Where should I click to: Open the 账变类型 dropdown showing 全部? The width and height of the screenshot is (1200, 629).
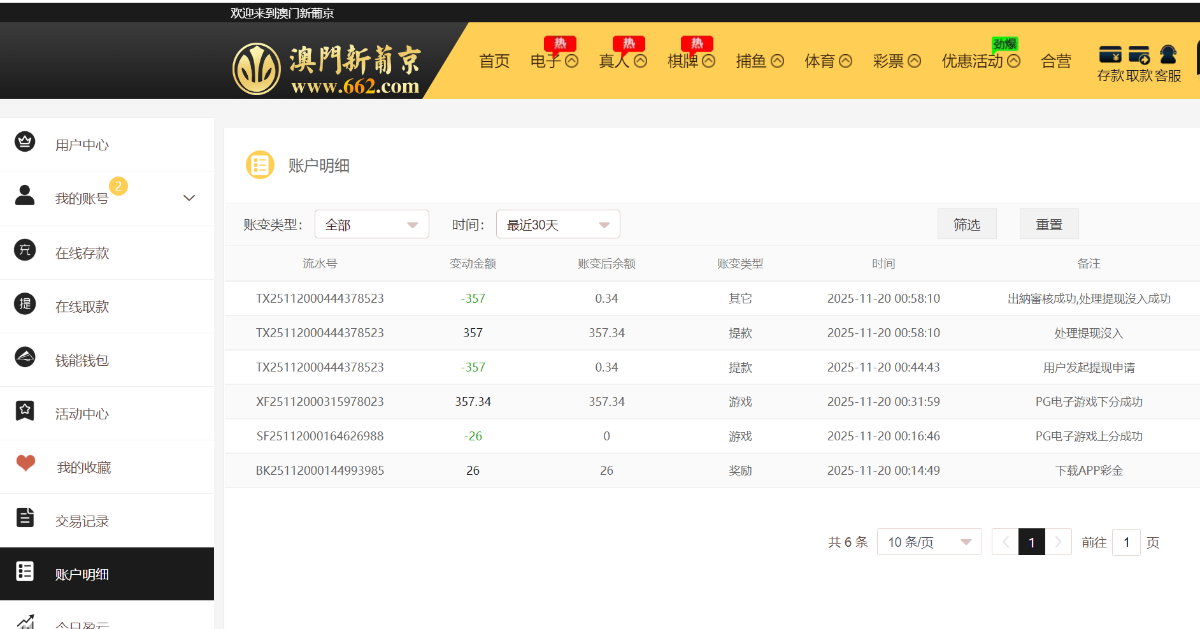(371, 225)
